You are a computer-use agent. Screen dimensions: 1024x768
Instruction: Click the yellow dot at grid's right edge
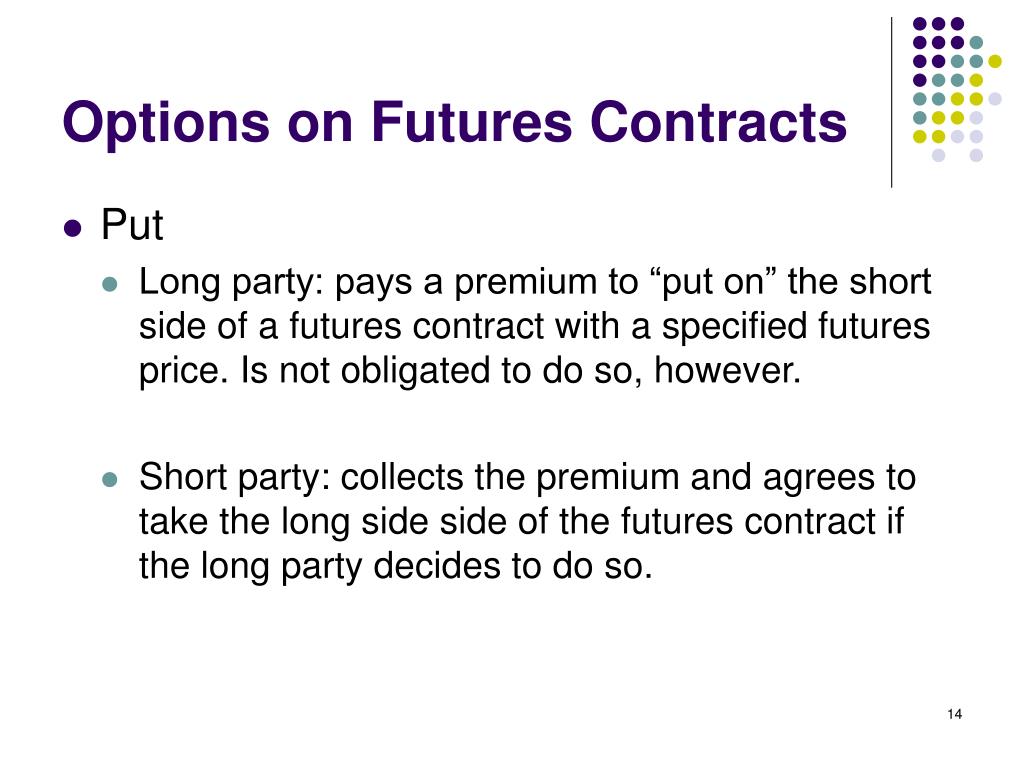[995, 61]
